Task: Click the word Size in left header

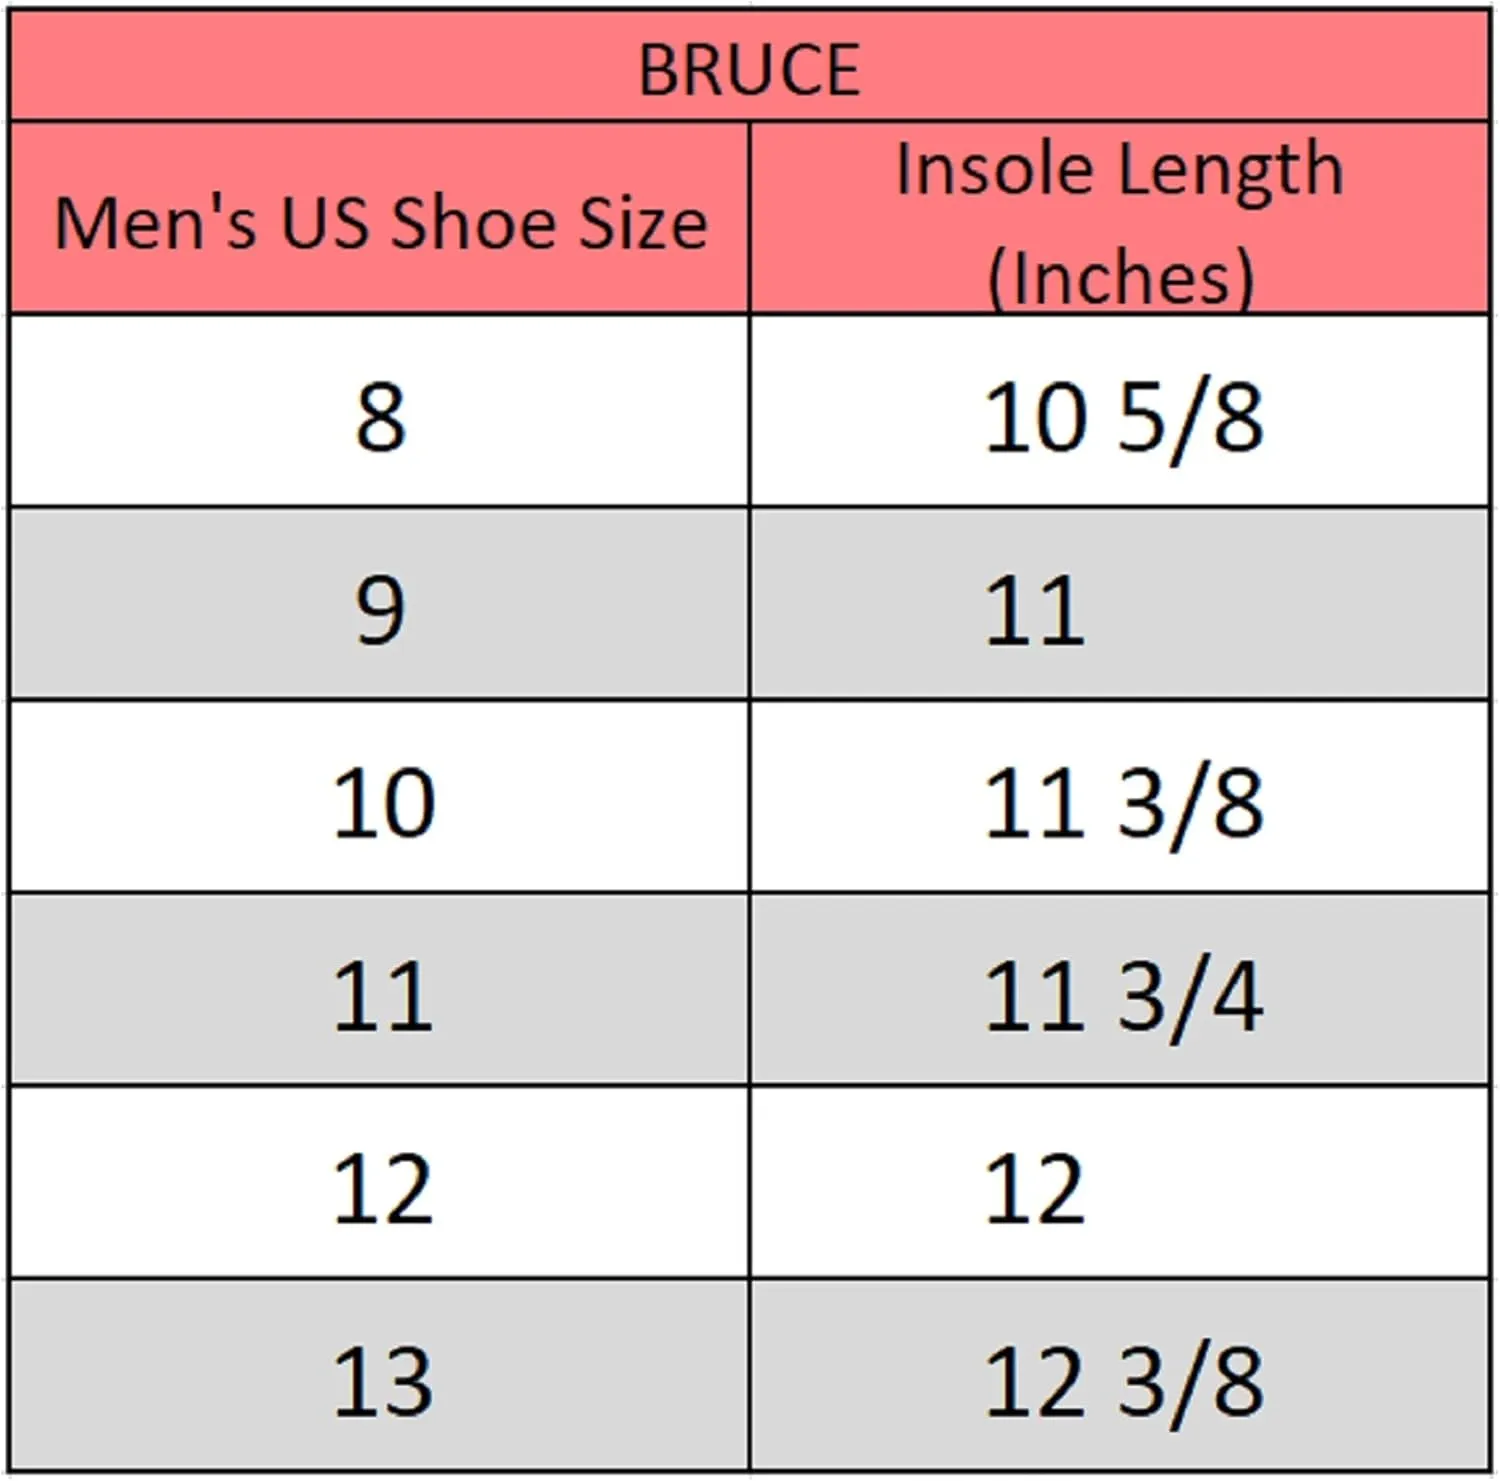Action: click(644, 222)
